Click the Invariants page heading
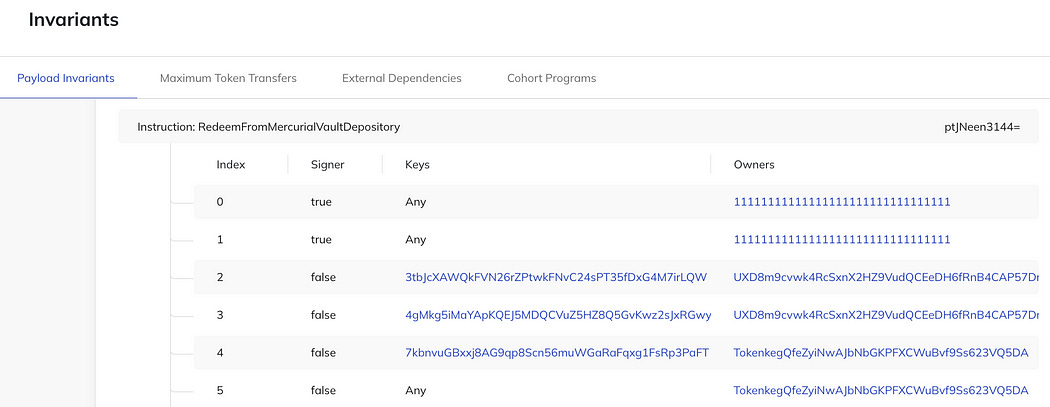1050x407 pixels. point(74,20)
